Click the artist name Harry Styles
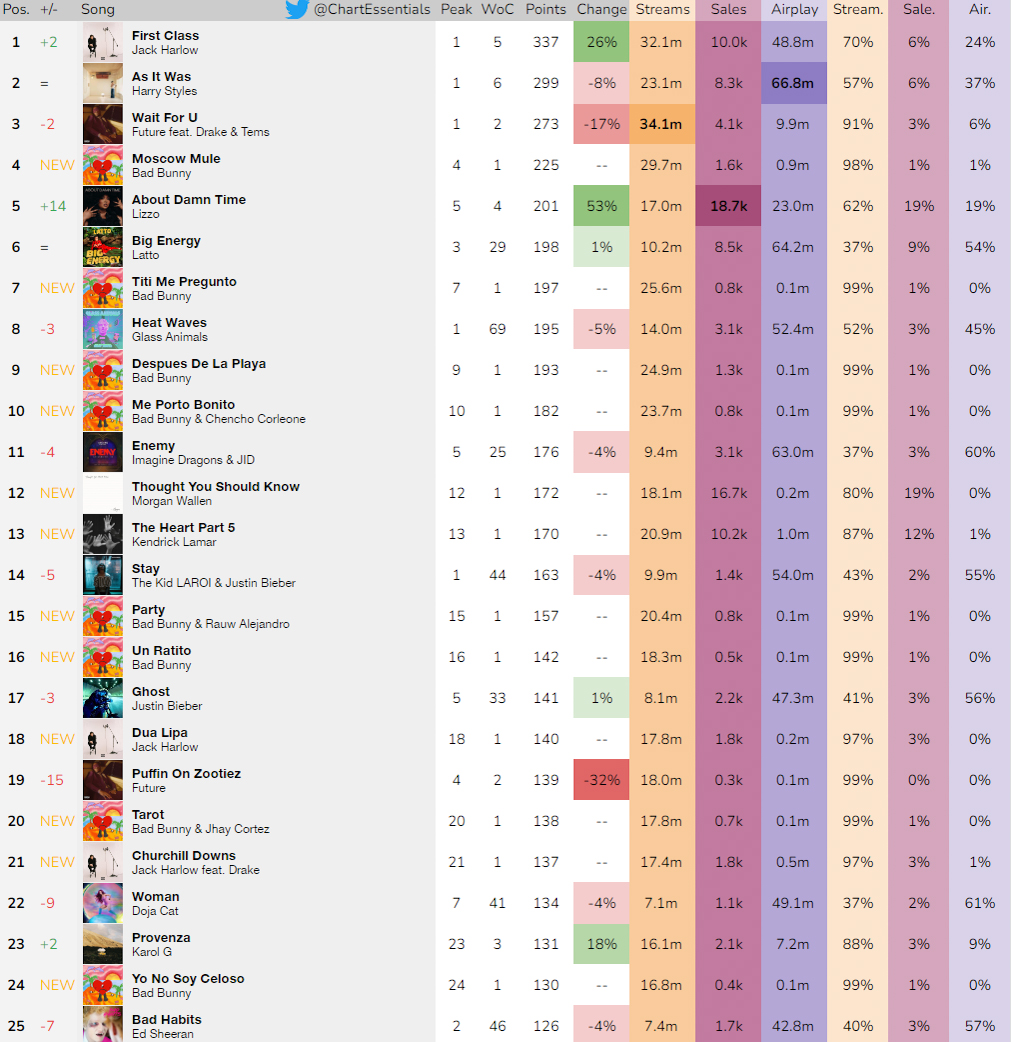Screen dimensions: 1011x1042 pyautogui.click(x=164, y=91)
